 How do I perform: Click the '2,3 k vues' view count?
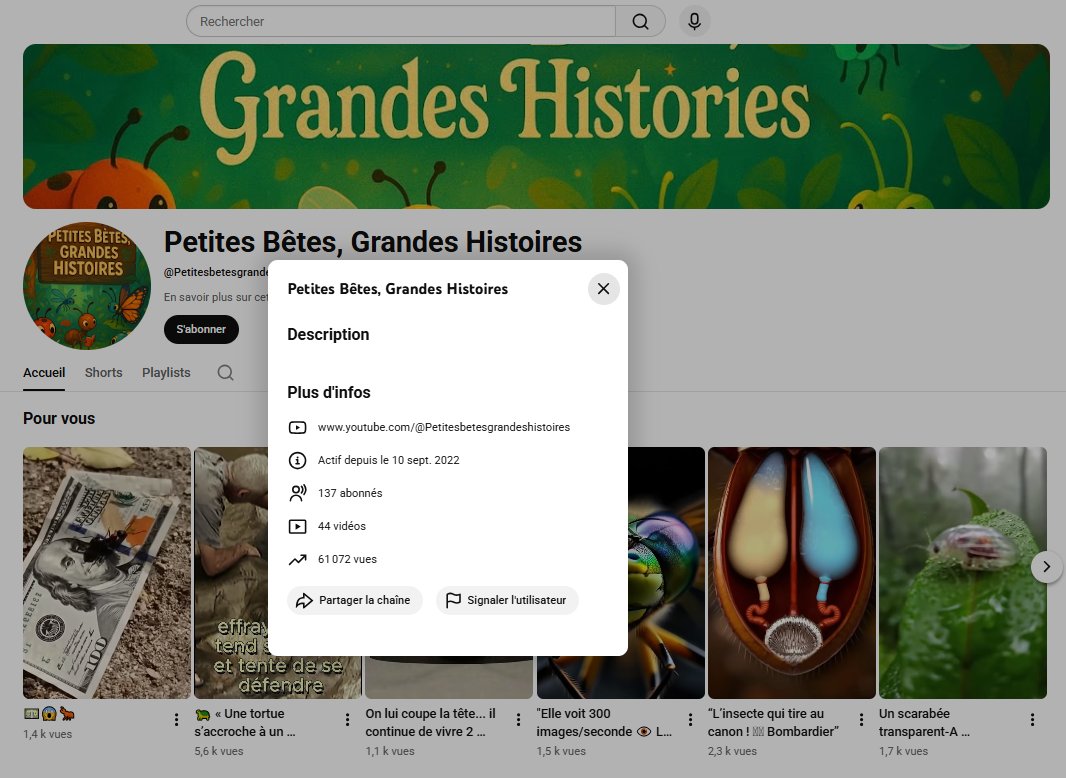[x=732, y=751]
